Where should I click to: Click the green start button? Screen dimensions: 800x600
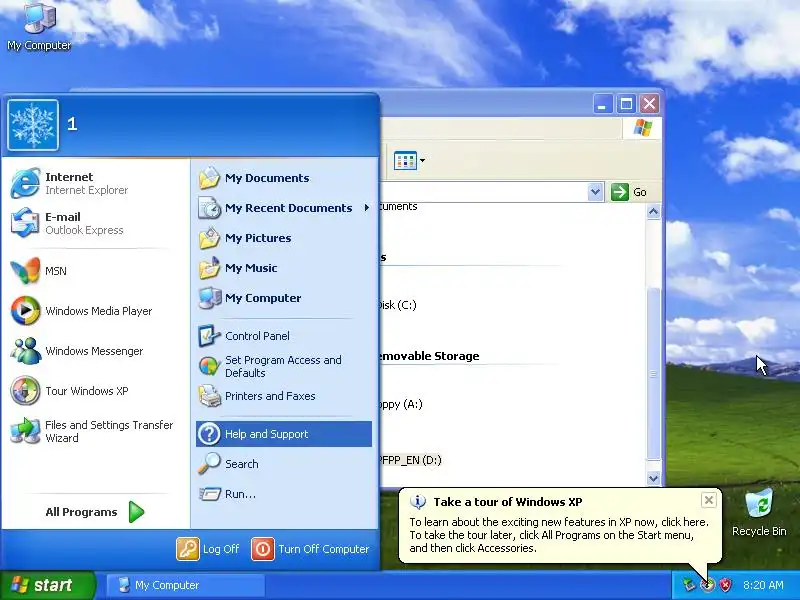pyautogui.click(x=48, y=585)
